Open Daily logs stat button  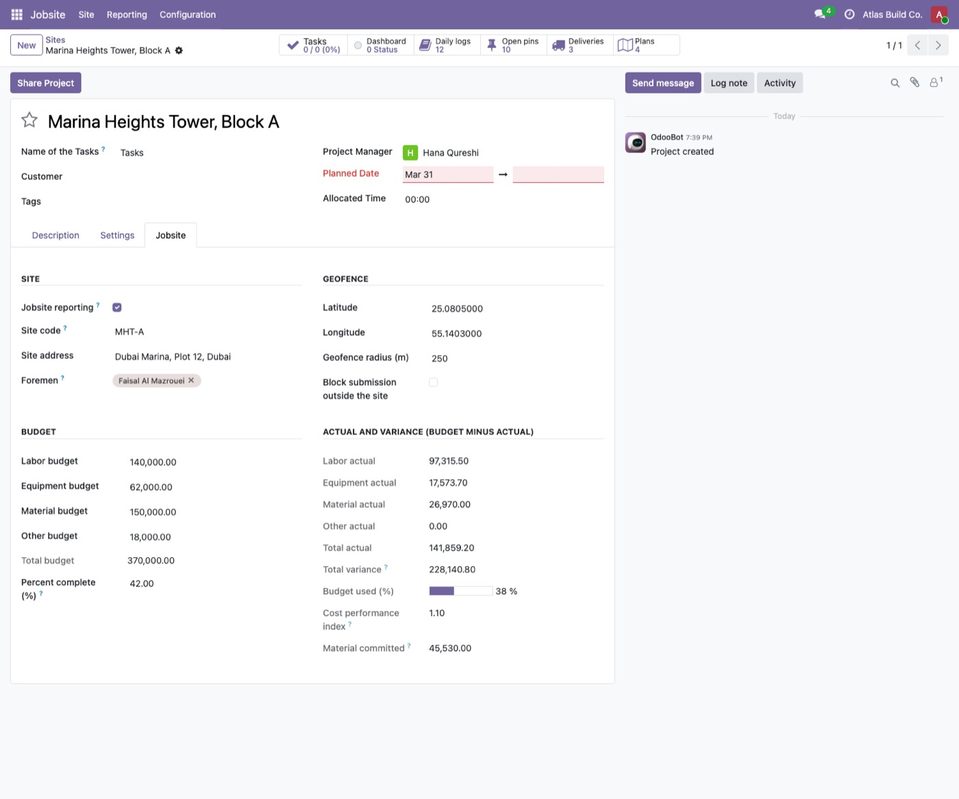[x=447, y=45]
